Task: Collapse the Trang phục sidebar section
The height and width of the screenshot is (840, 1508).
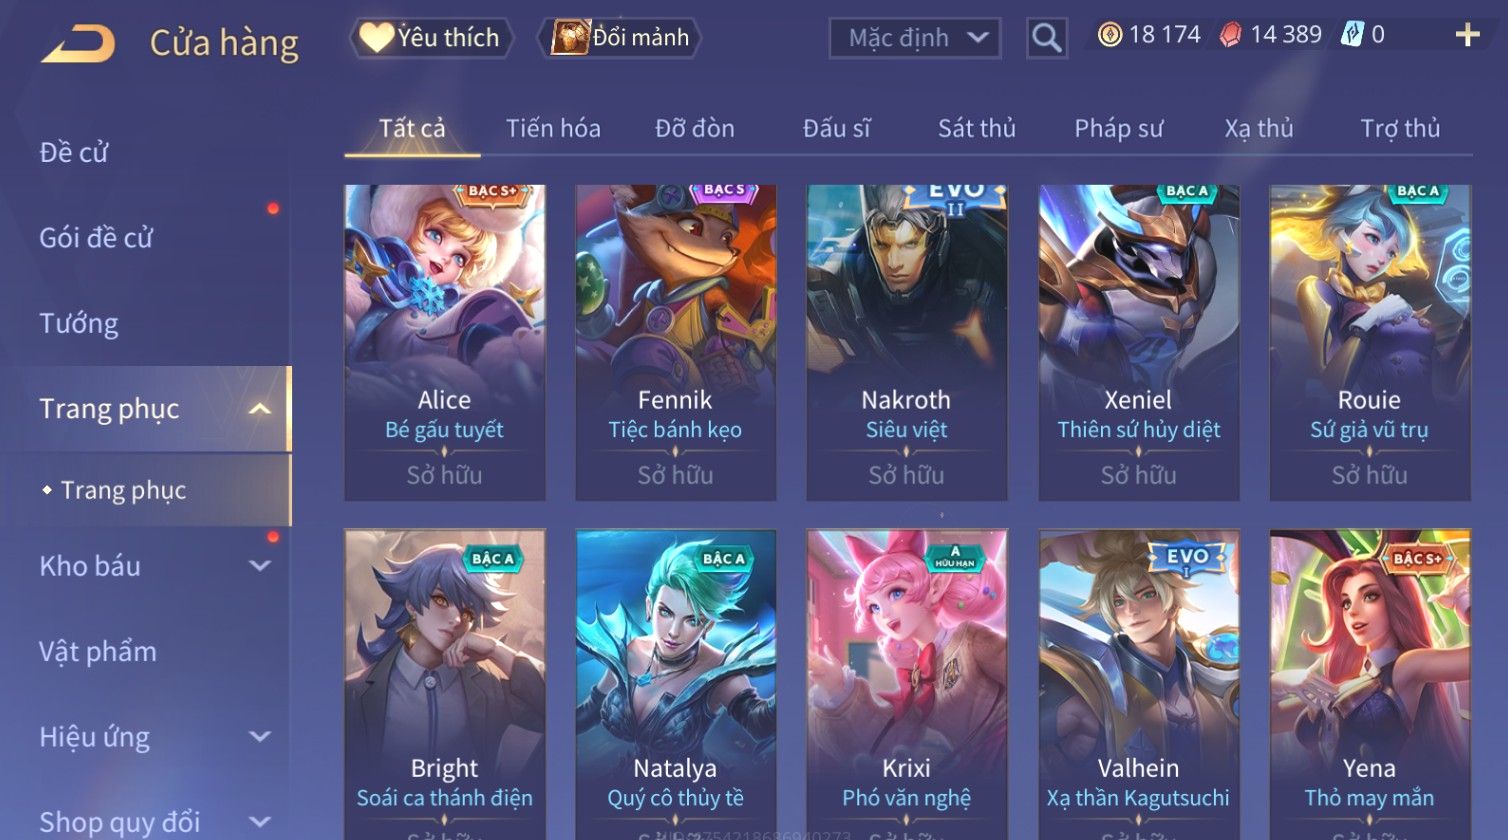Action: pyautogui.click(x=260, y=409)
